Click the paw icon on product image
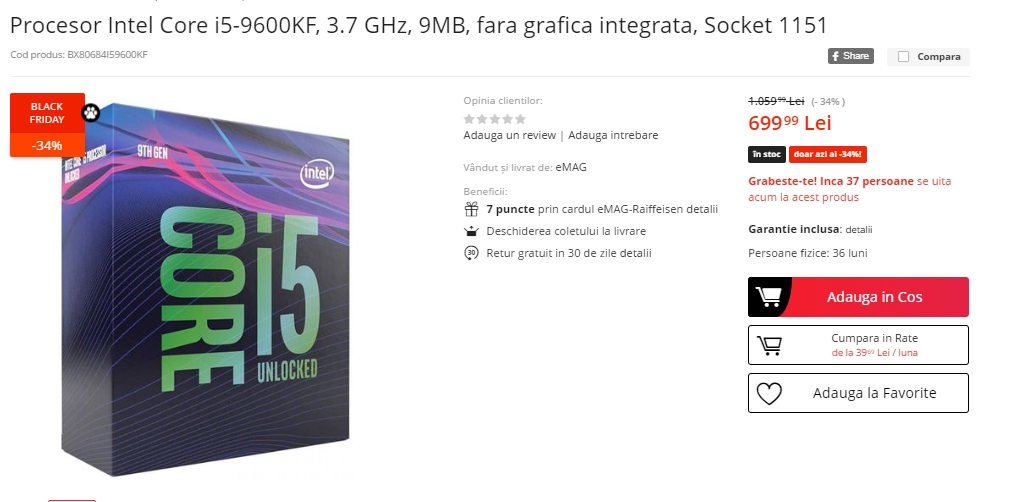The image size is (1012, 502). pos(91,113)
